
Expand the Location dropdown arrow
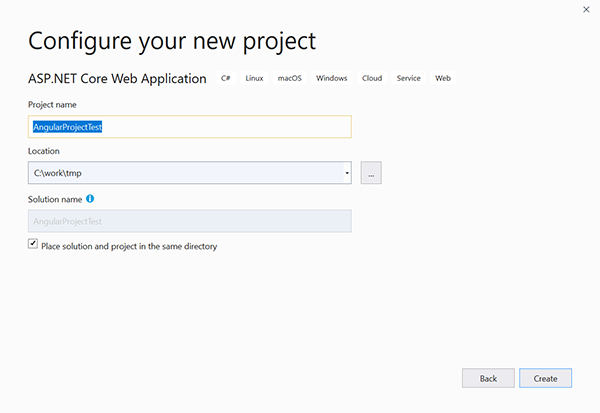[x=347, y=173]
